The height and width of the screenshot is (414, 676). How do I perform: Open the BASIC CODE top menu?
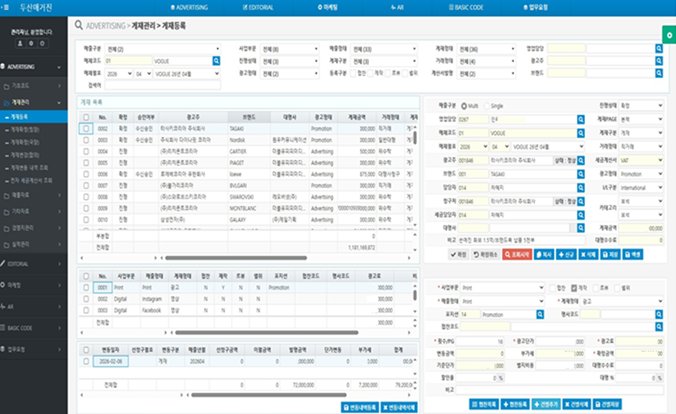point(466,7)
